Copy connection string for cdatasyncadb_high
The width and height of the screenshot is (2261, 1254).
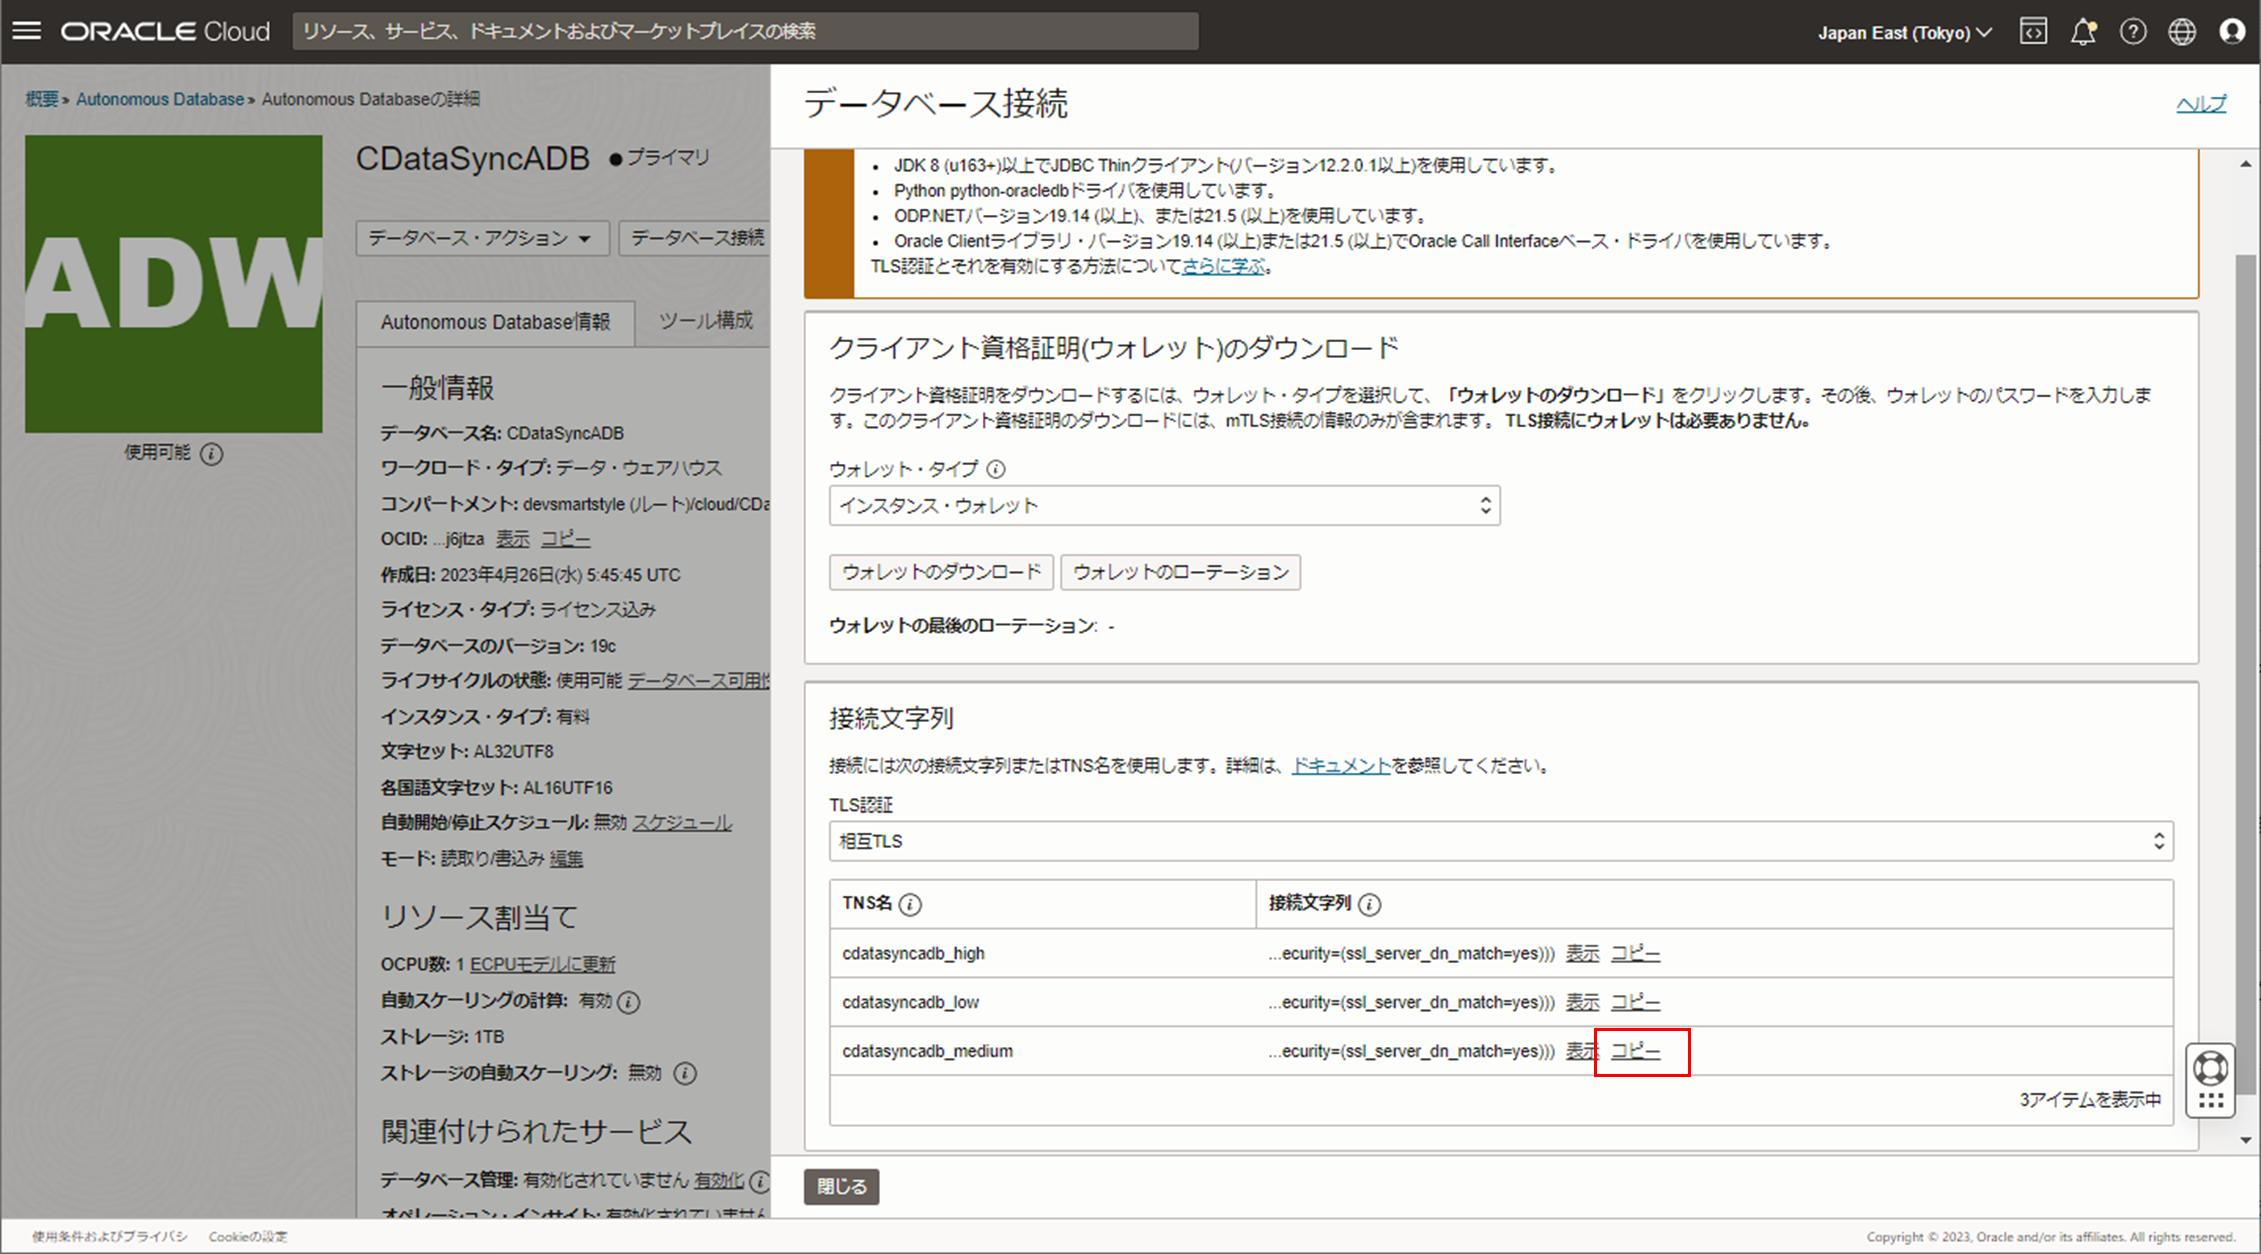(1635, 954)
